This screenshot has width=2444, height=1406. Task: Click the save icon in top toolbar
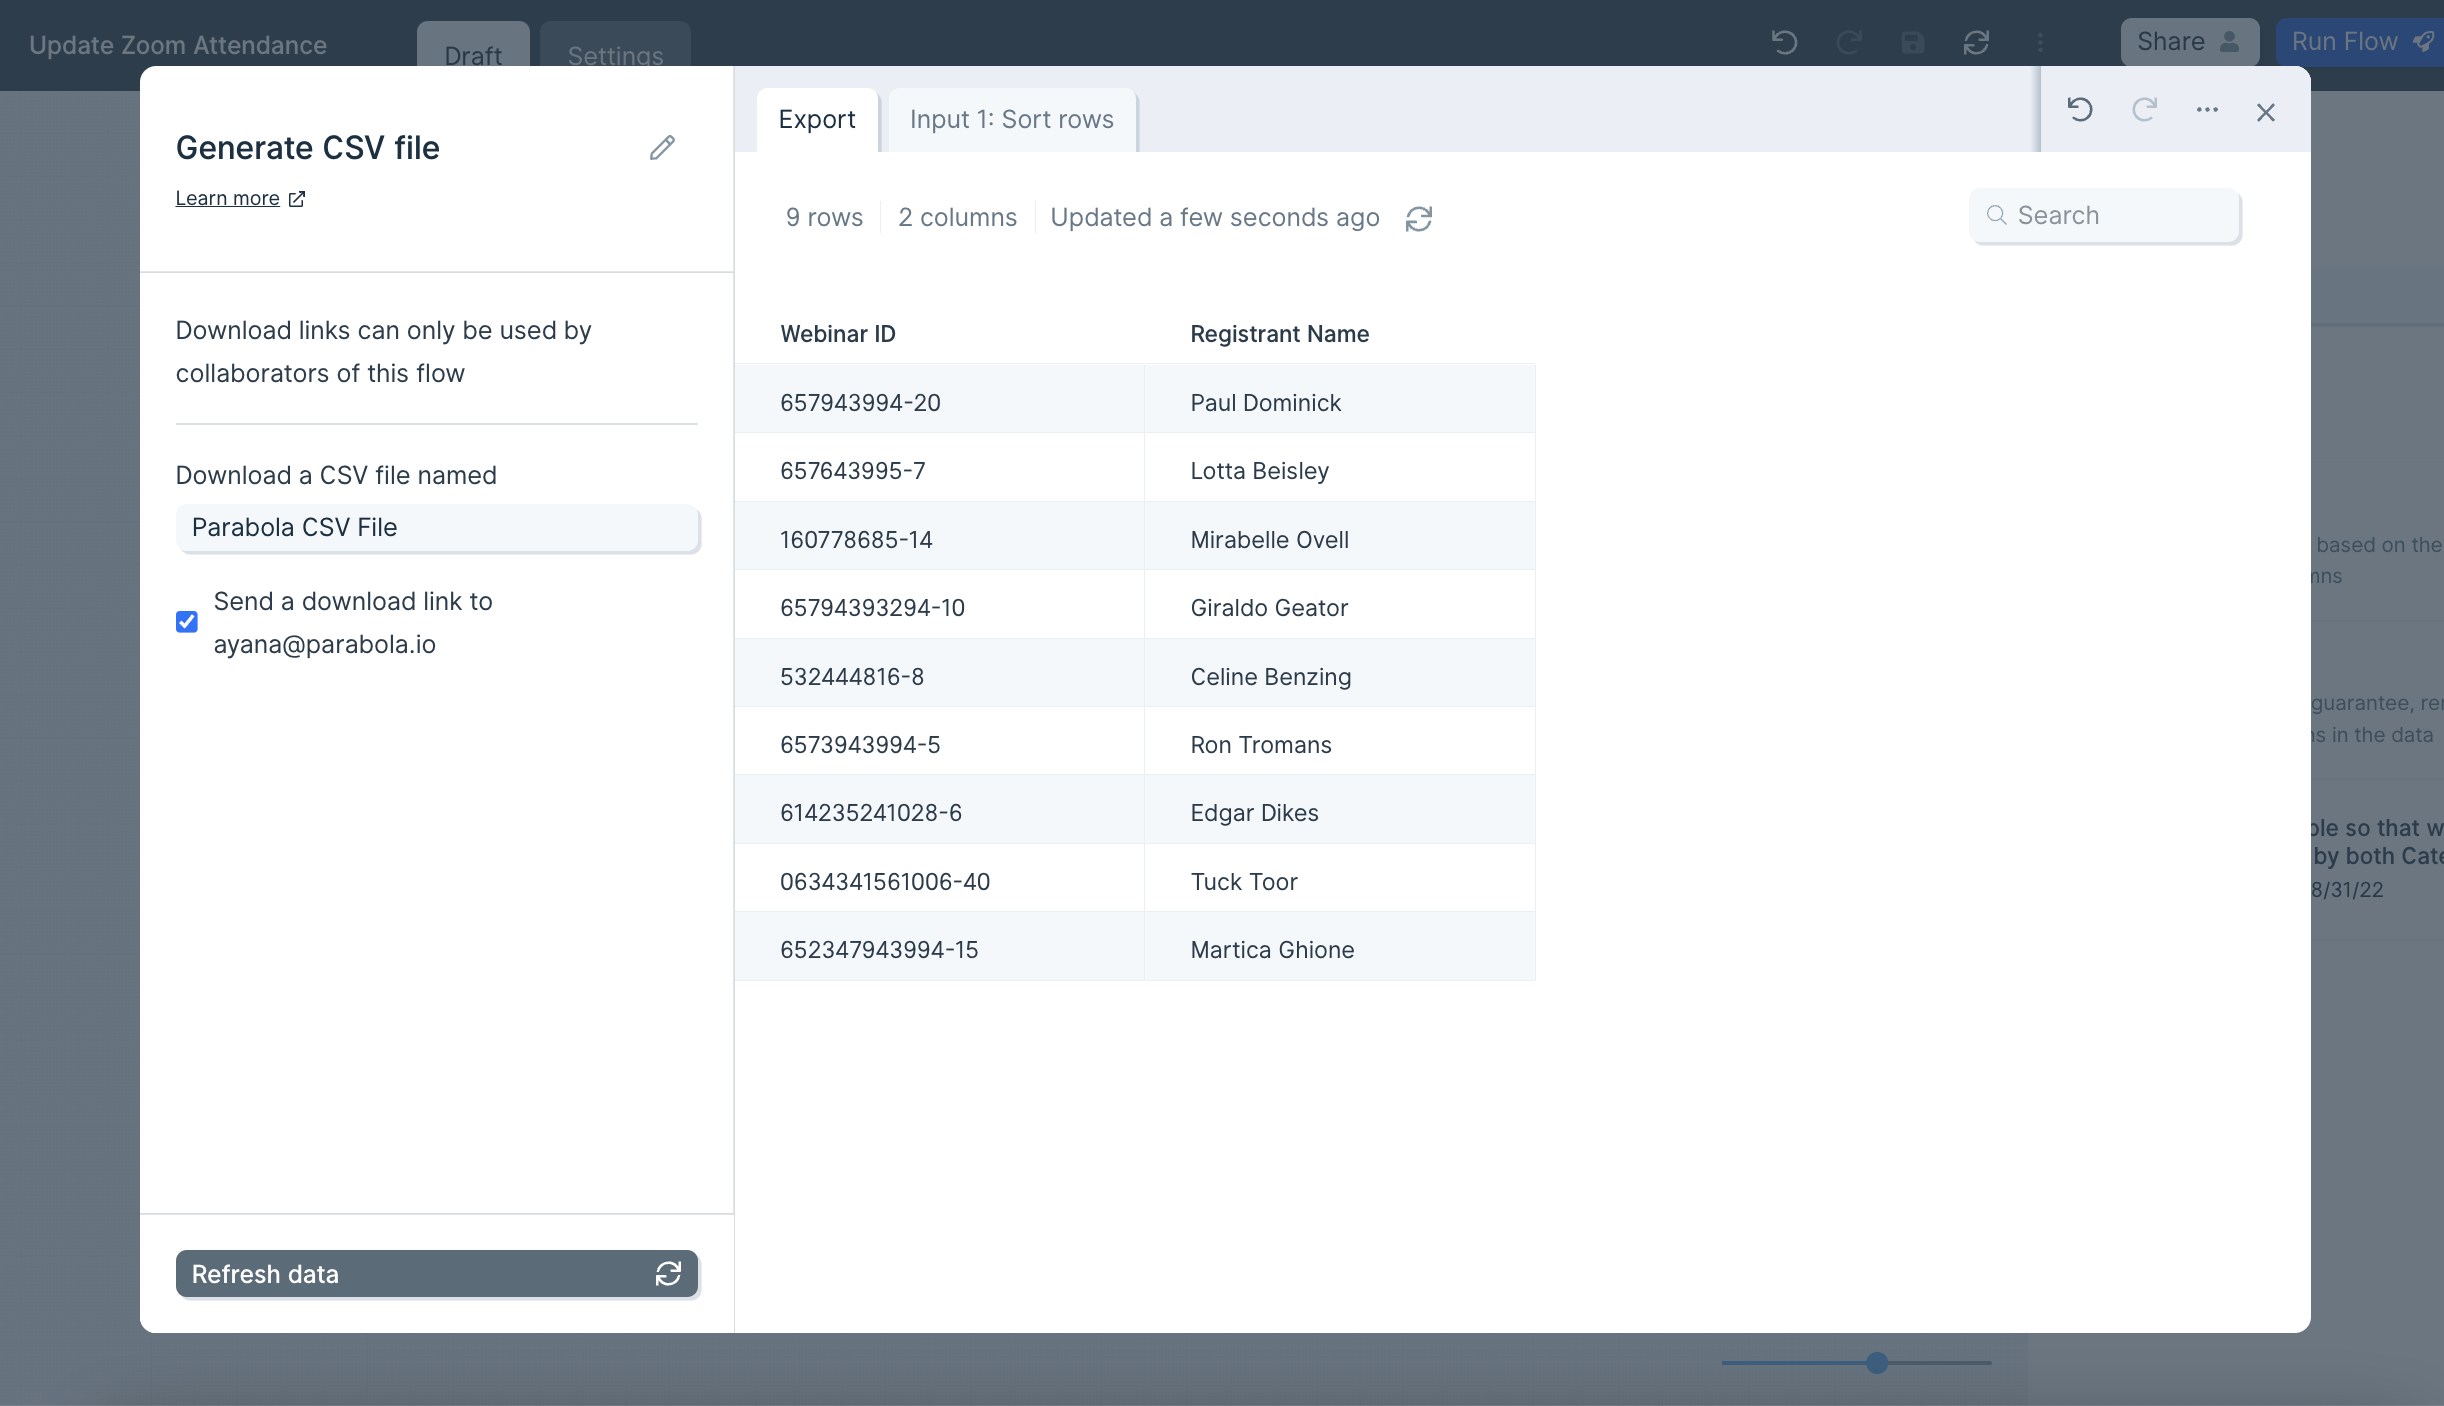(1912, 42)
